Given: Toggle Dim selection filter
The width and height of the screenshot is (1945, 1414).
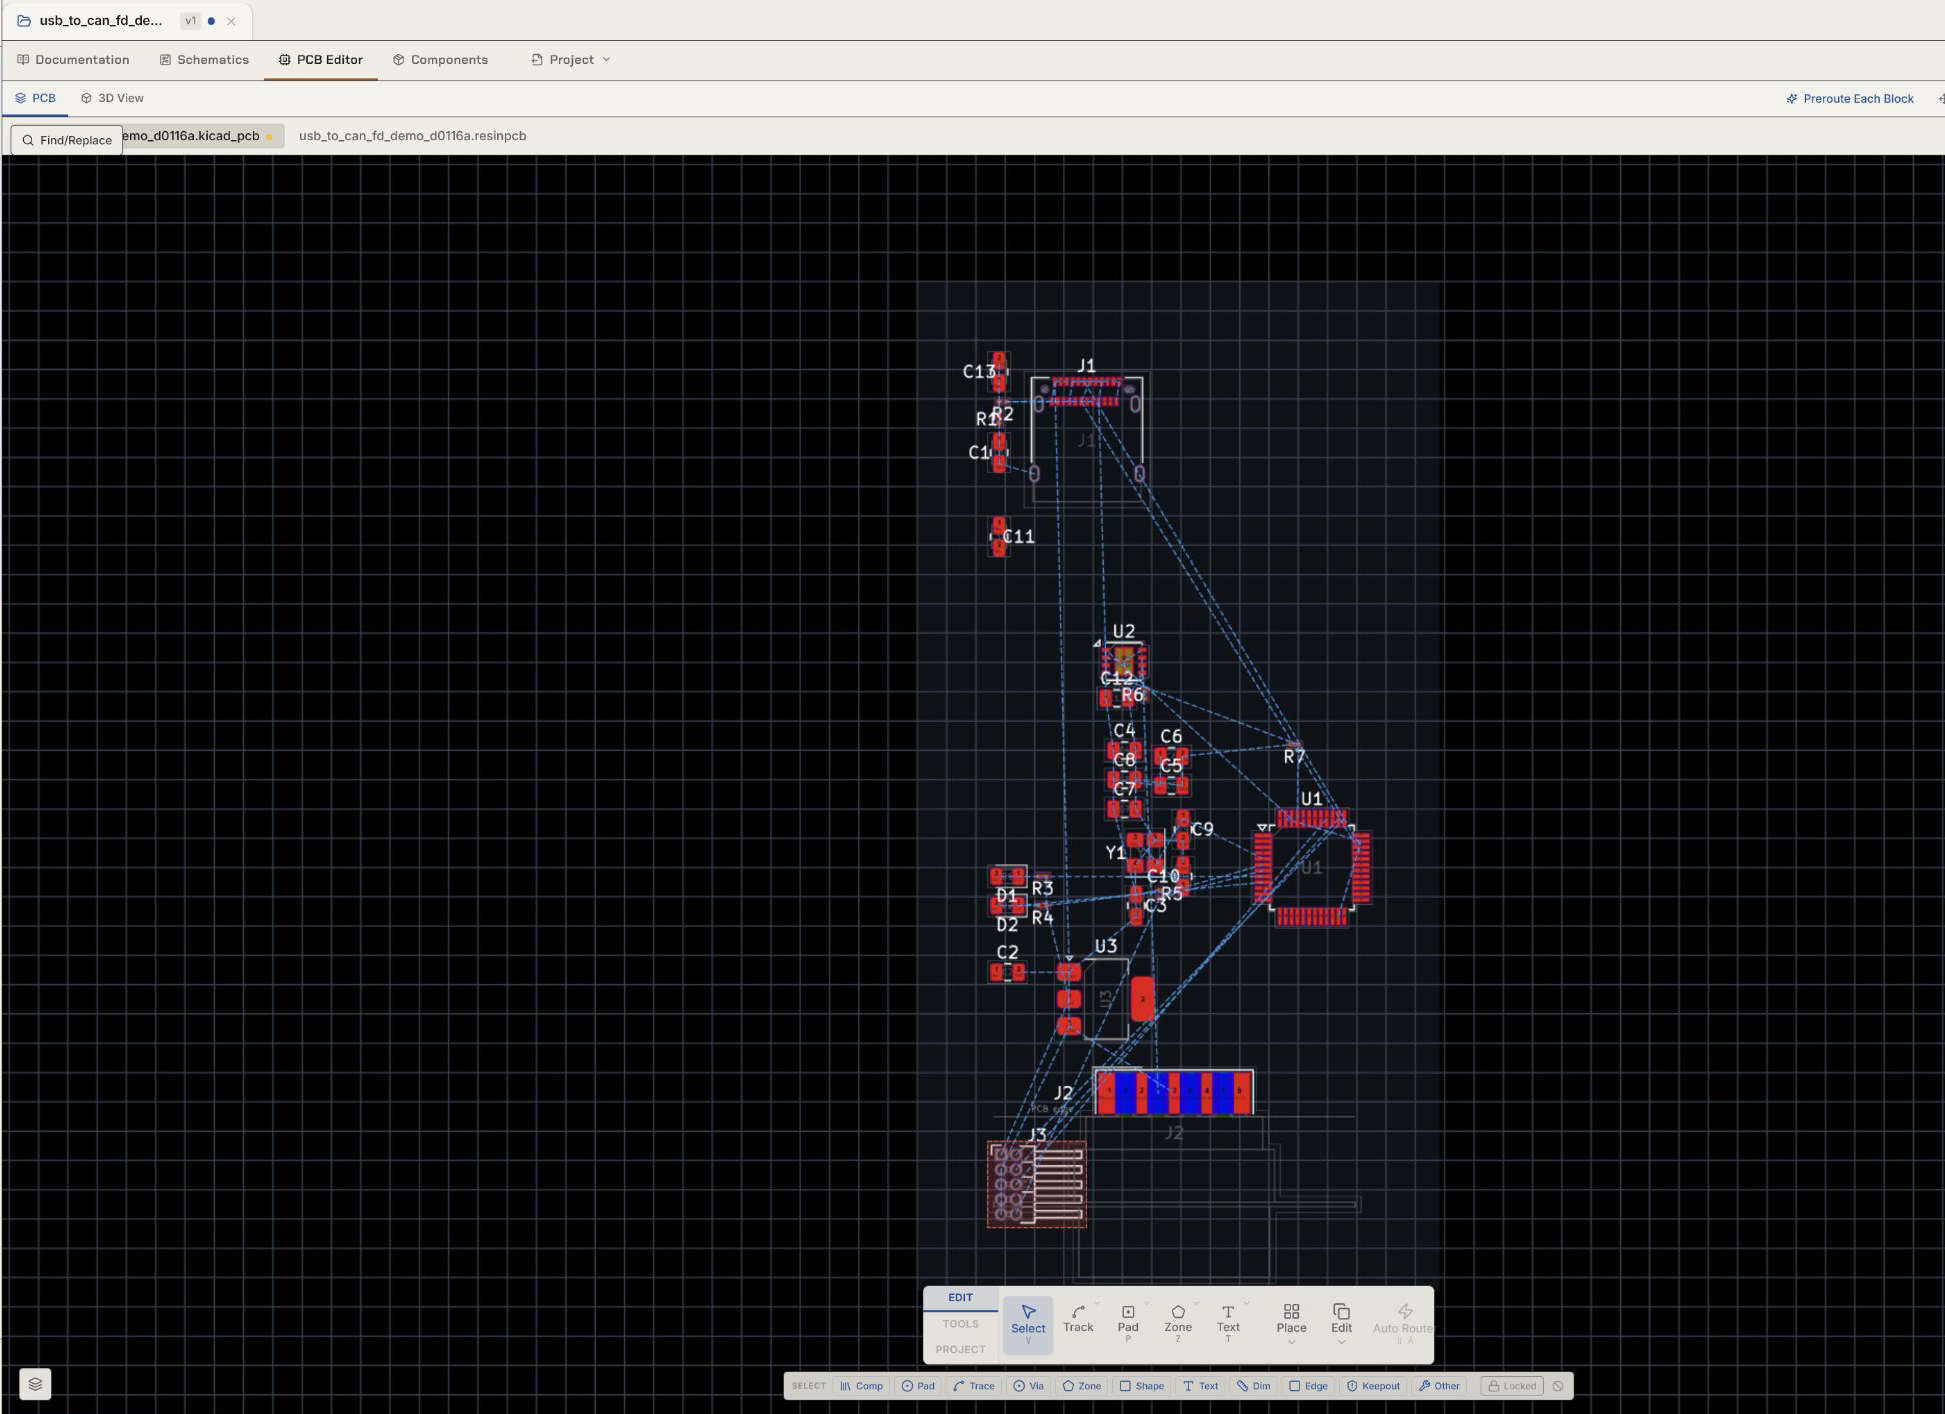Looking at the screenshot, I should (1253, 1386).
